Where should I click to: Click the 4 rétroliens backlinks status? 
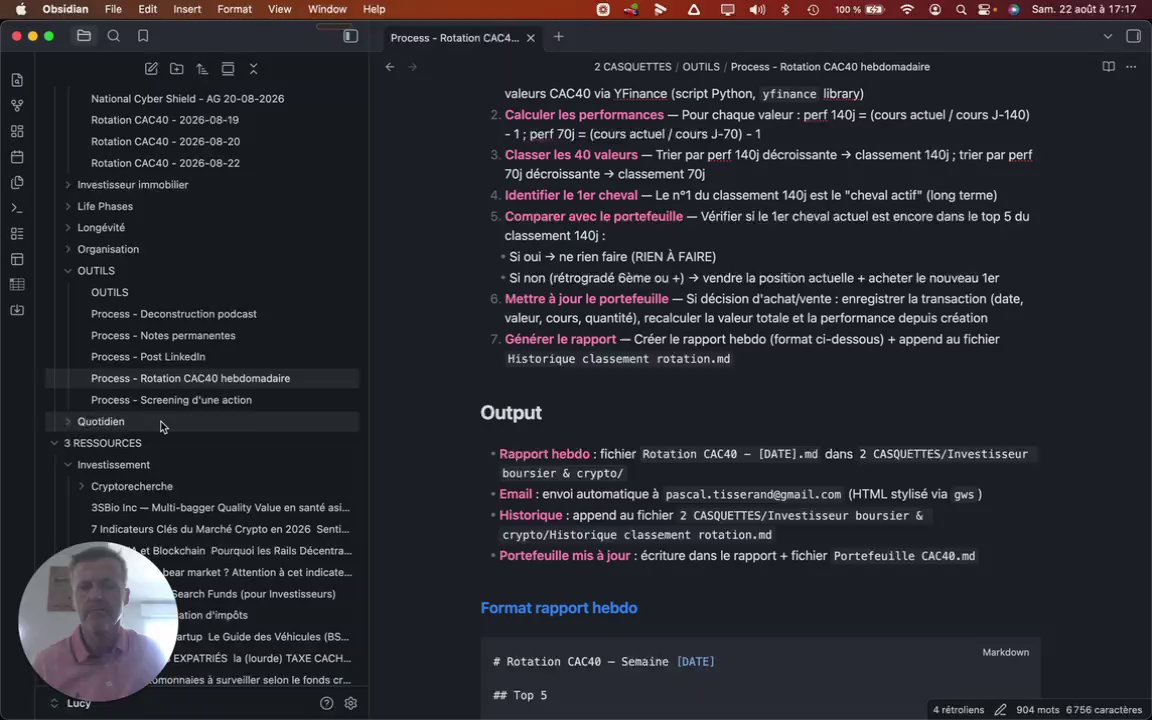[958, 710]
